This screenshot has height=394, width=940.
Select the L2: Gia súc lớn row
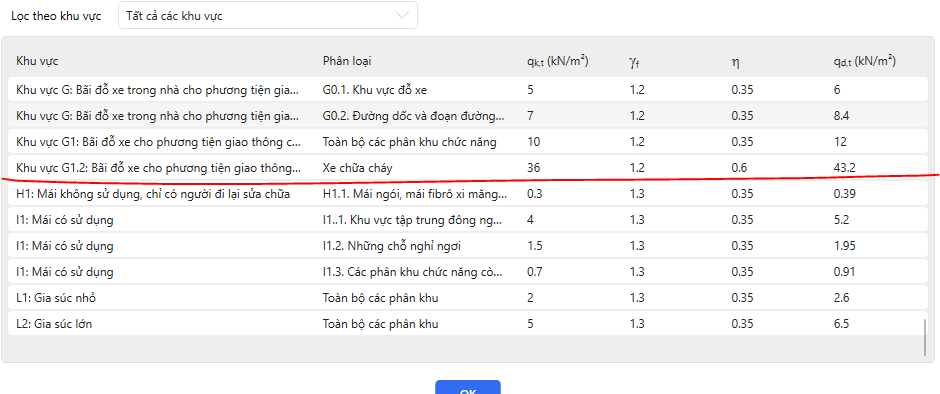(468, 324)
